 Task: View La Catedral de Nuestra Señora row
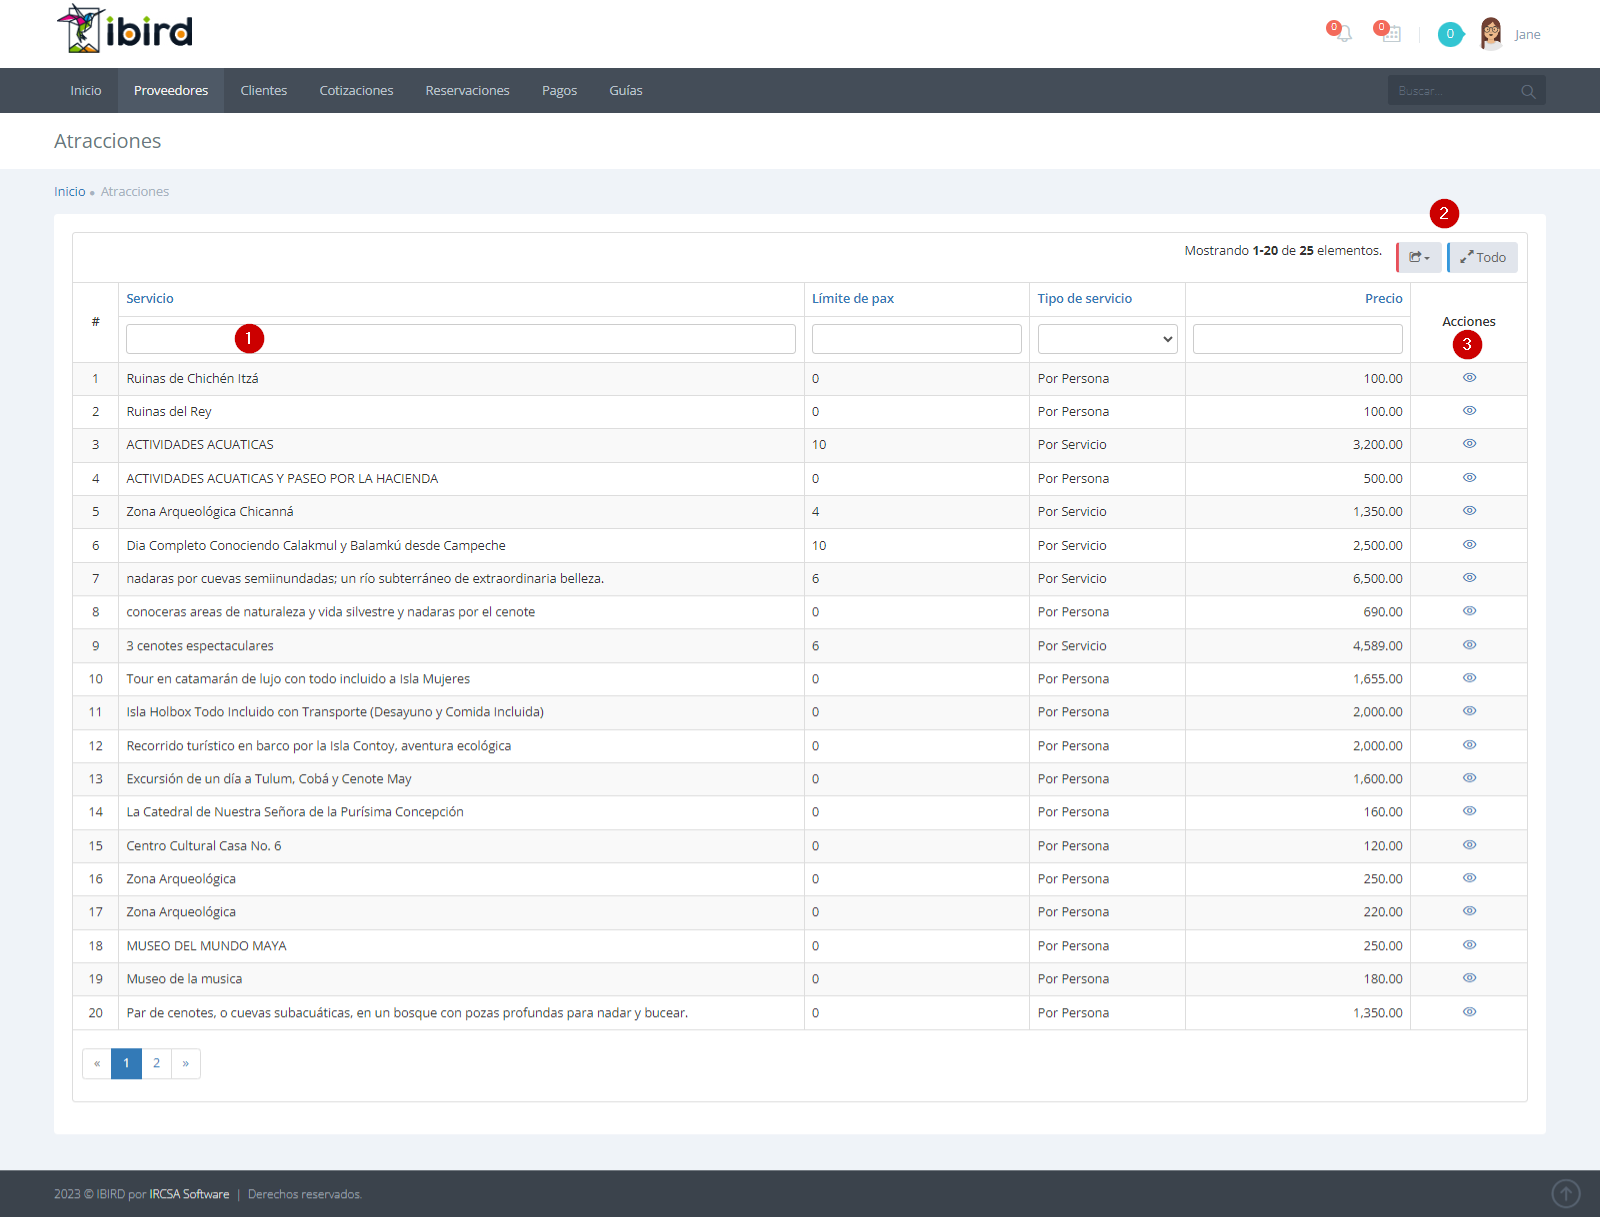click(x=1469, y=811)
